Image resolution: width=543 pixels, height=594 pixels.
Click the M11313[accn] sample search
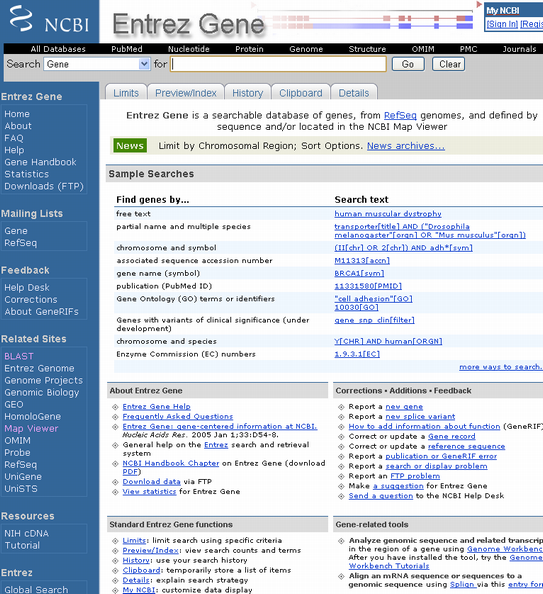pyautogui.click(x=362, y=261)
